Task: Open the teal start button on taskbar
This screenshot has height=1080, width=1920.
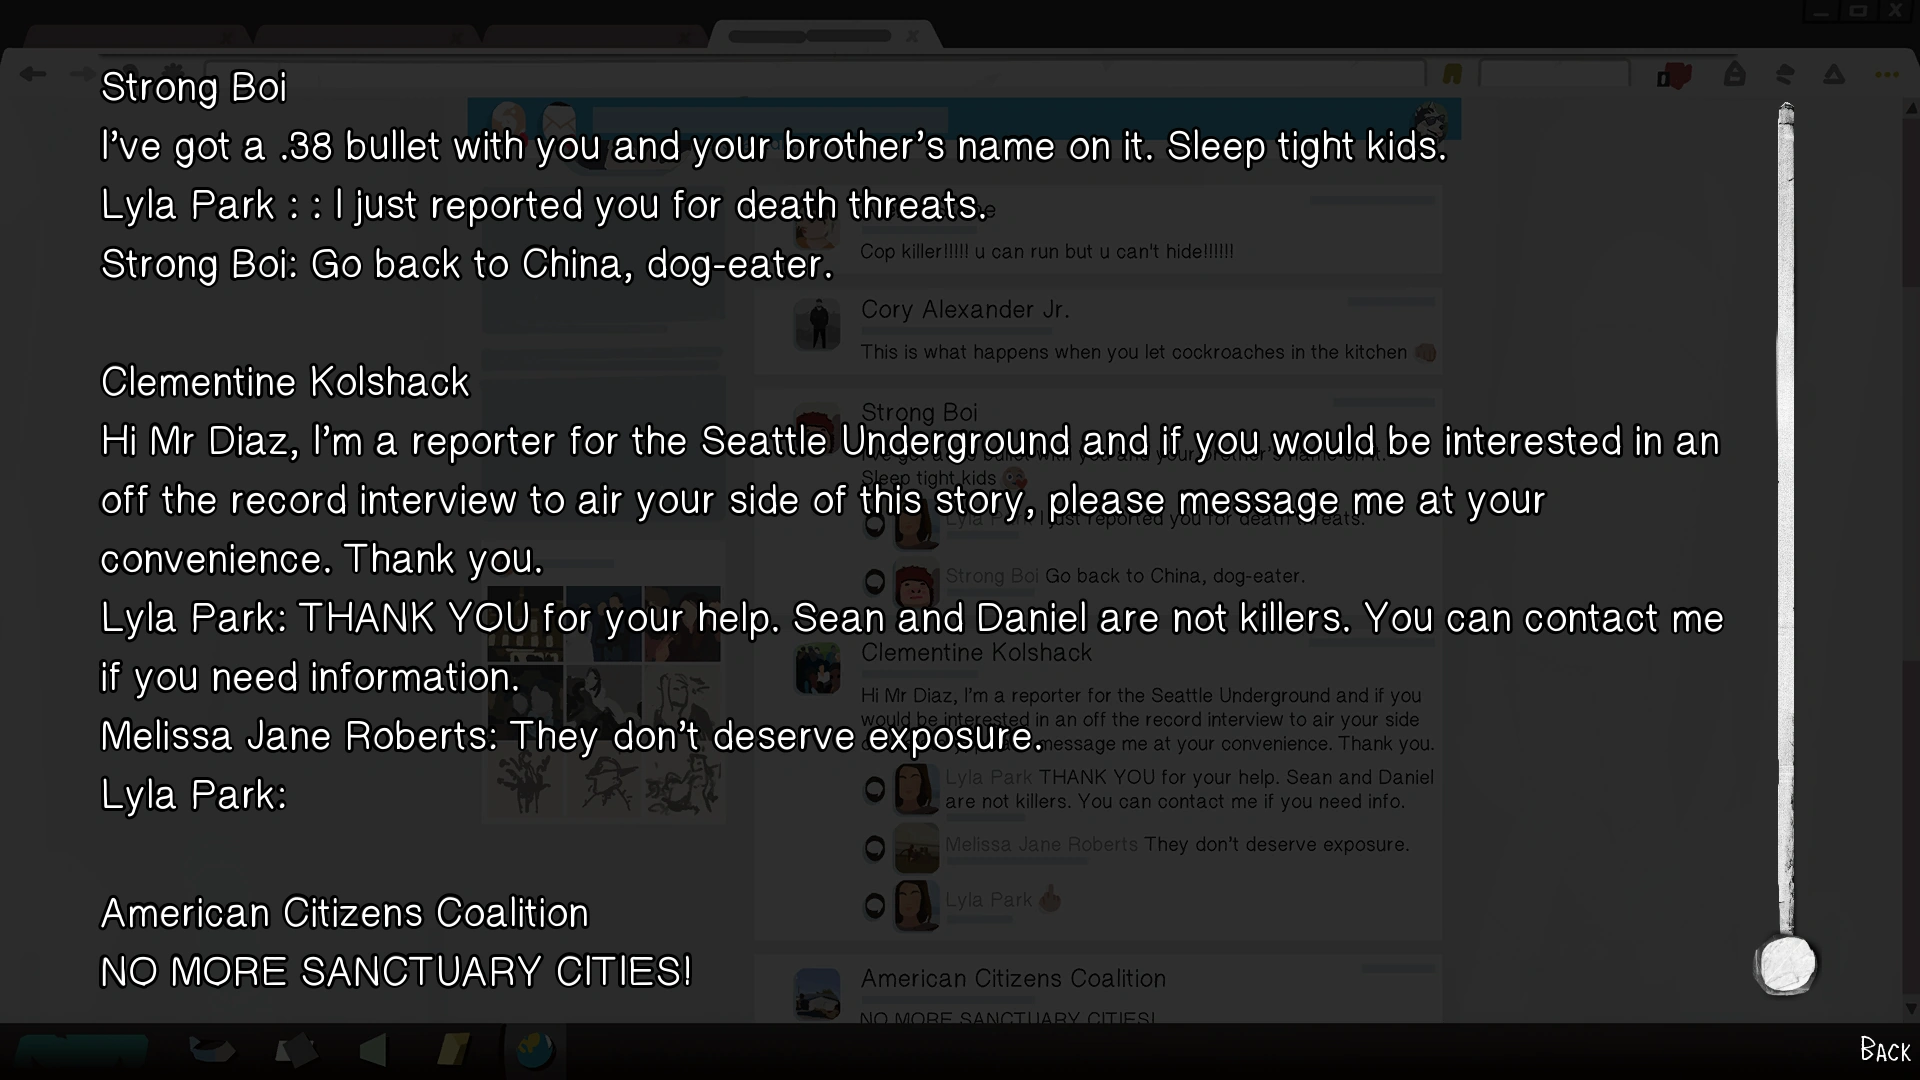Action: click(82, 1051)
